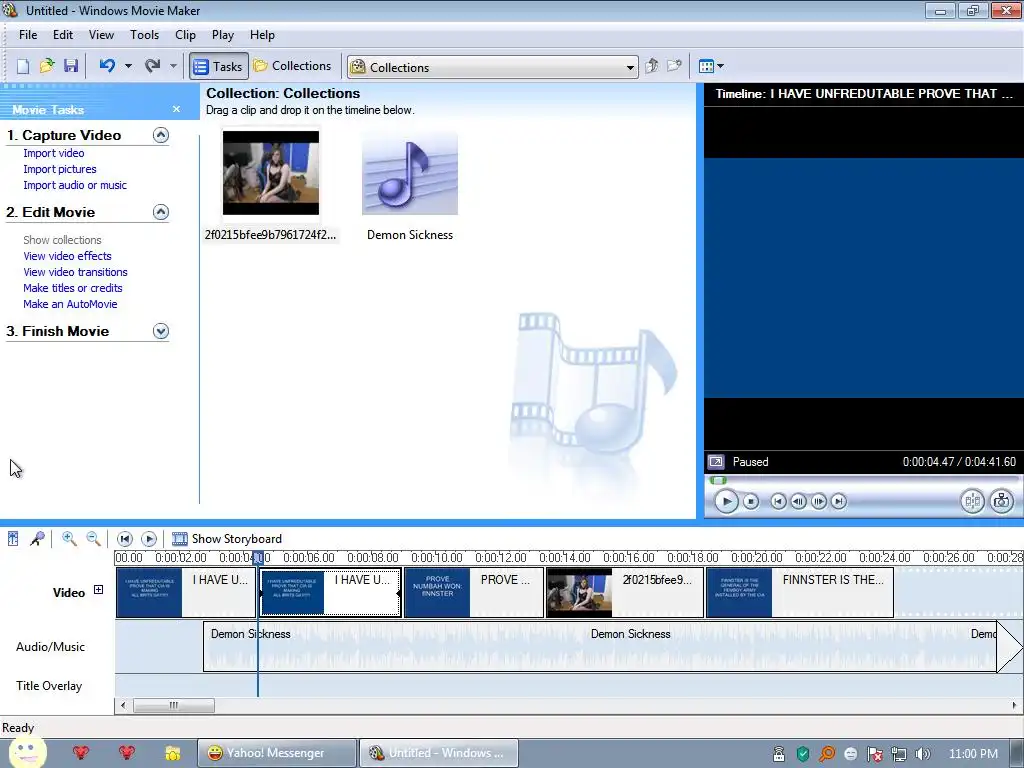Play the preview monitor video
The height and width of the screenshot is (768, 1024).
[x=726, y=502]
